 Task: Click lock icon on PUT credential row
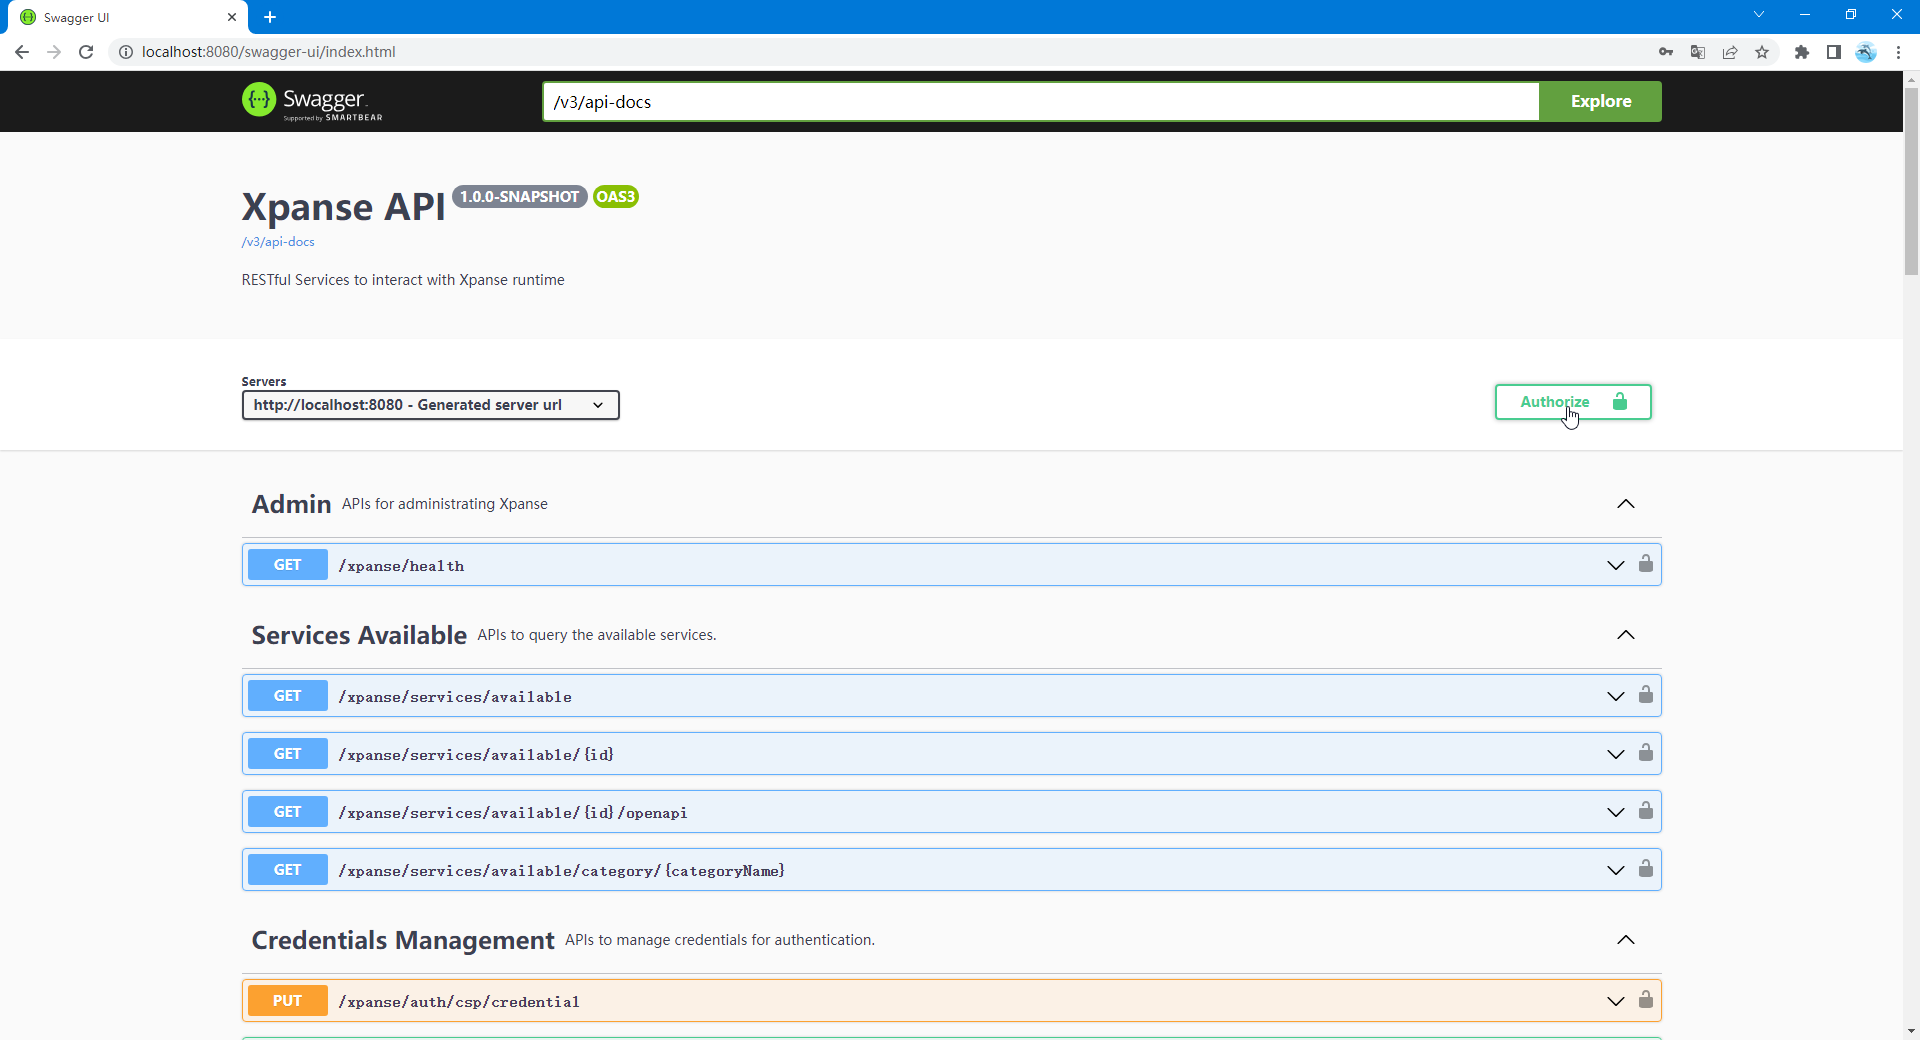1646,1000
